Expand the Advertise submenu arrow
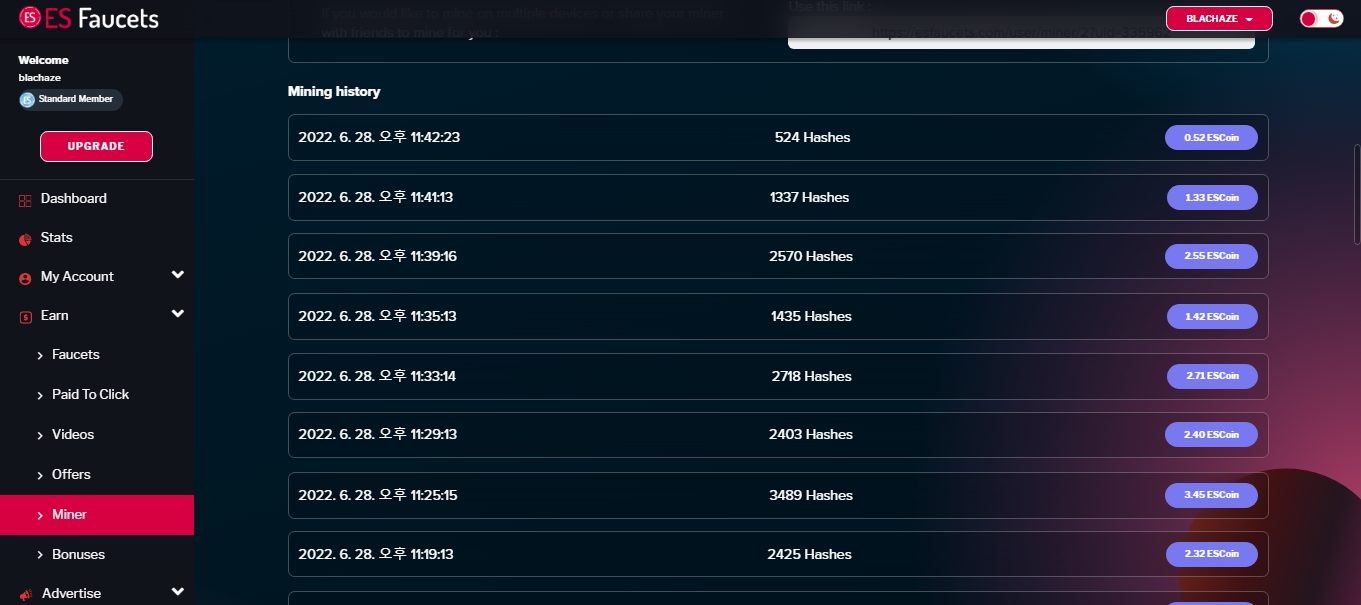The width and height of the screenshot is (1361, 605). 178,592
